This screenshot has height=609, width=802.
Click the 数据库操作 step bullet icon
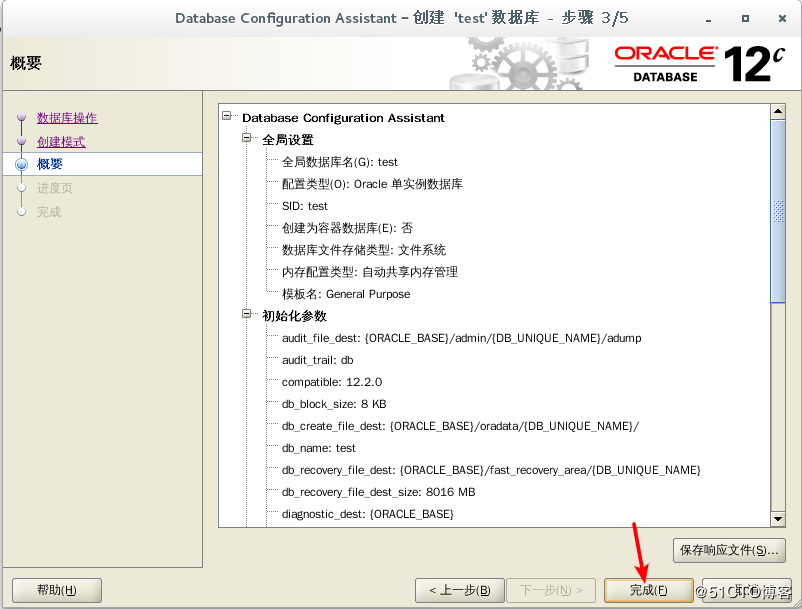(21, 117)
